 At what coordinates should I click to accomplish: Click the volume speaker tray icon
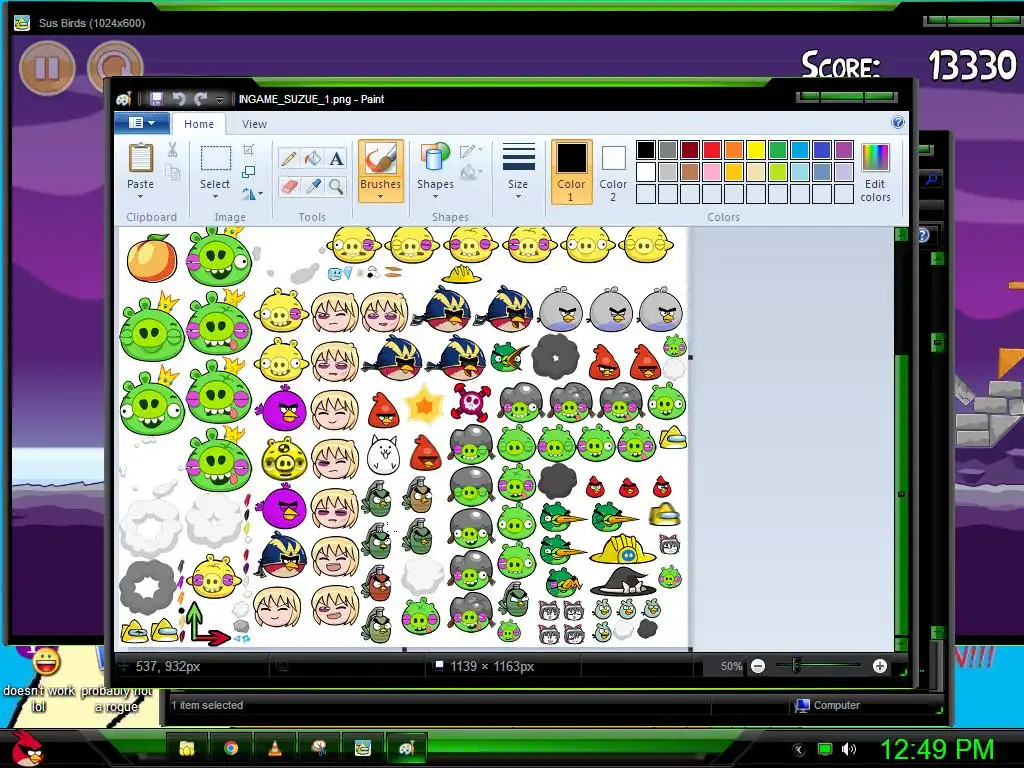pyautogui.click(x=848, y=749)
